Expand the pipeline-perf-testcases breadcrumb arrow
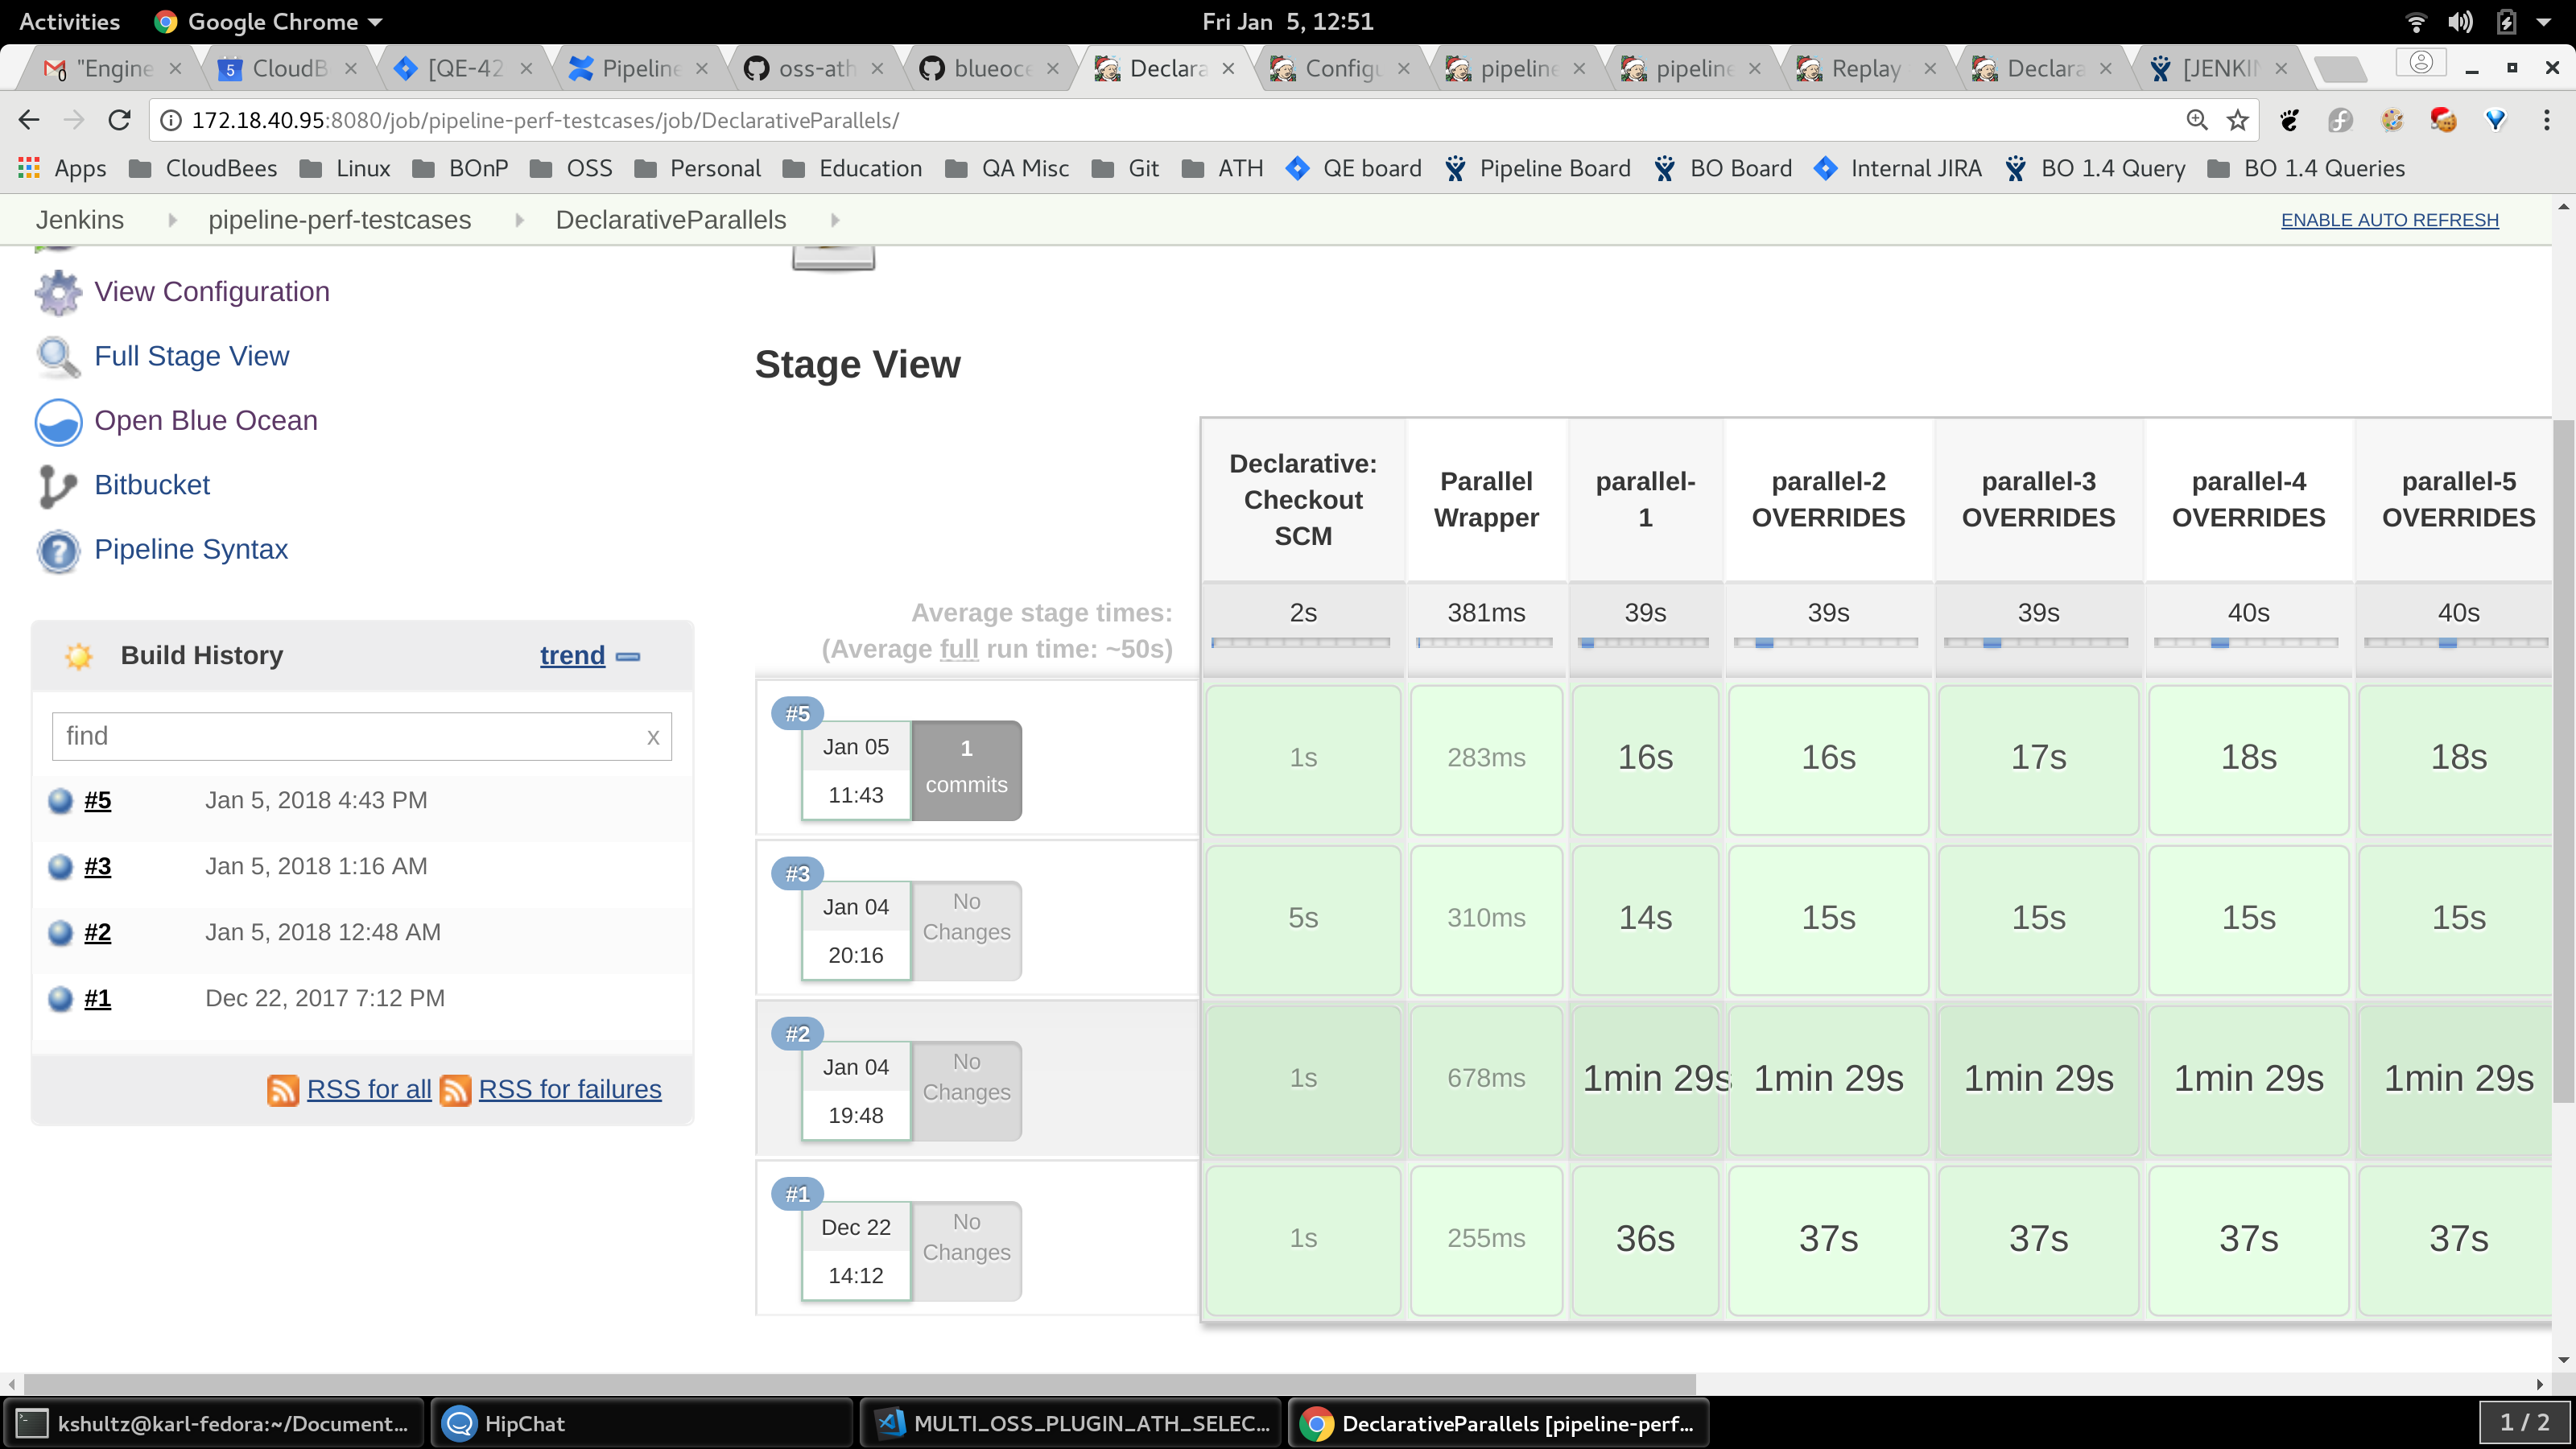This screenshot has width=2576, height=1449. click(519, 220)
